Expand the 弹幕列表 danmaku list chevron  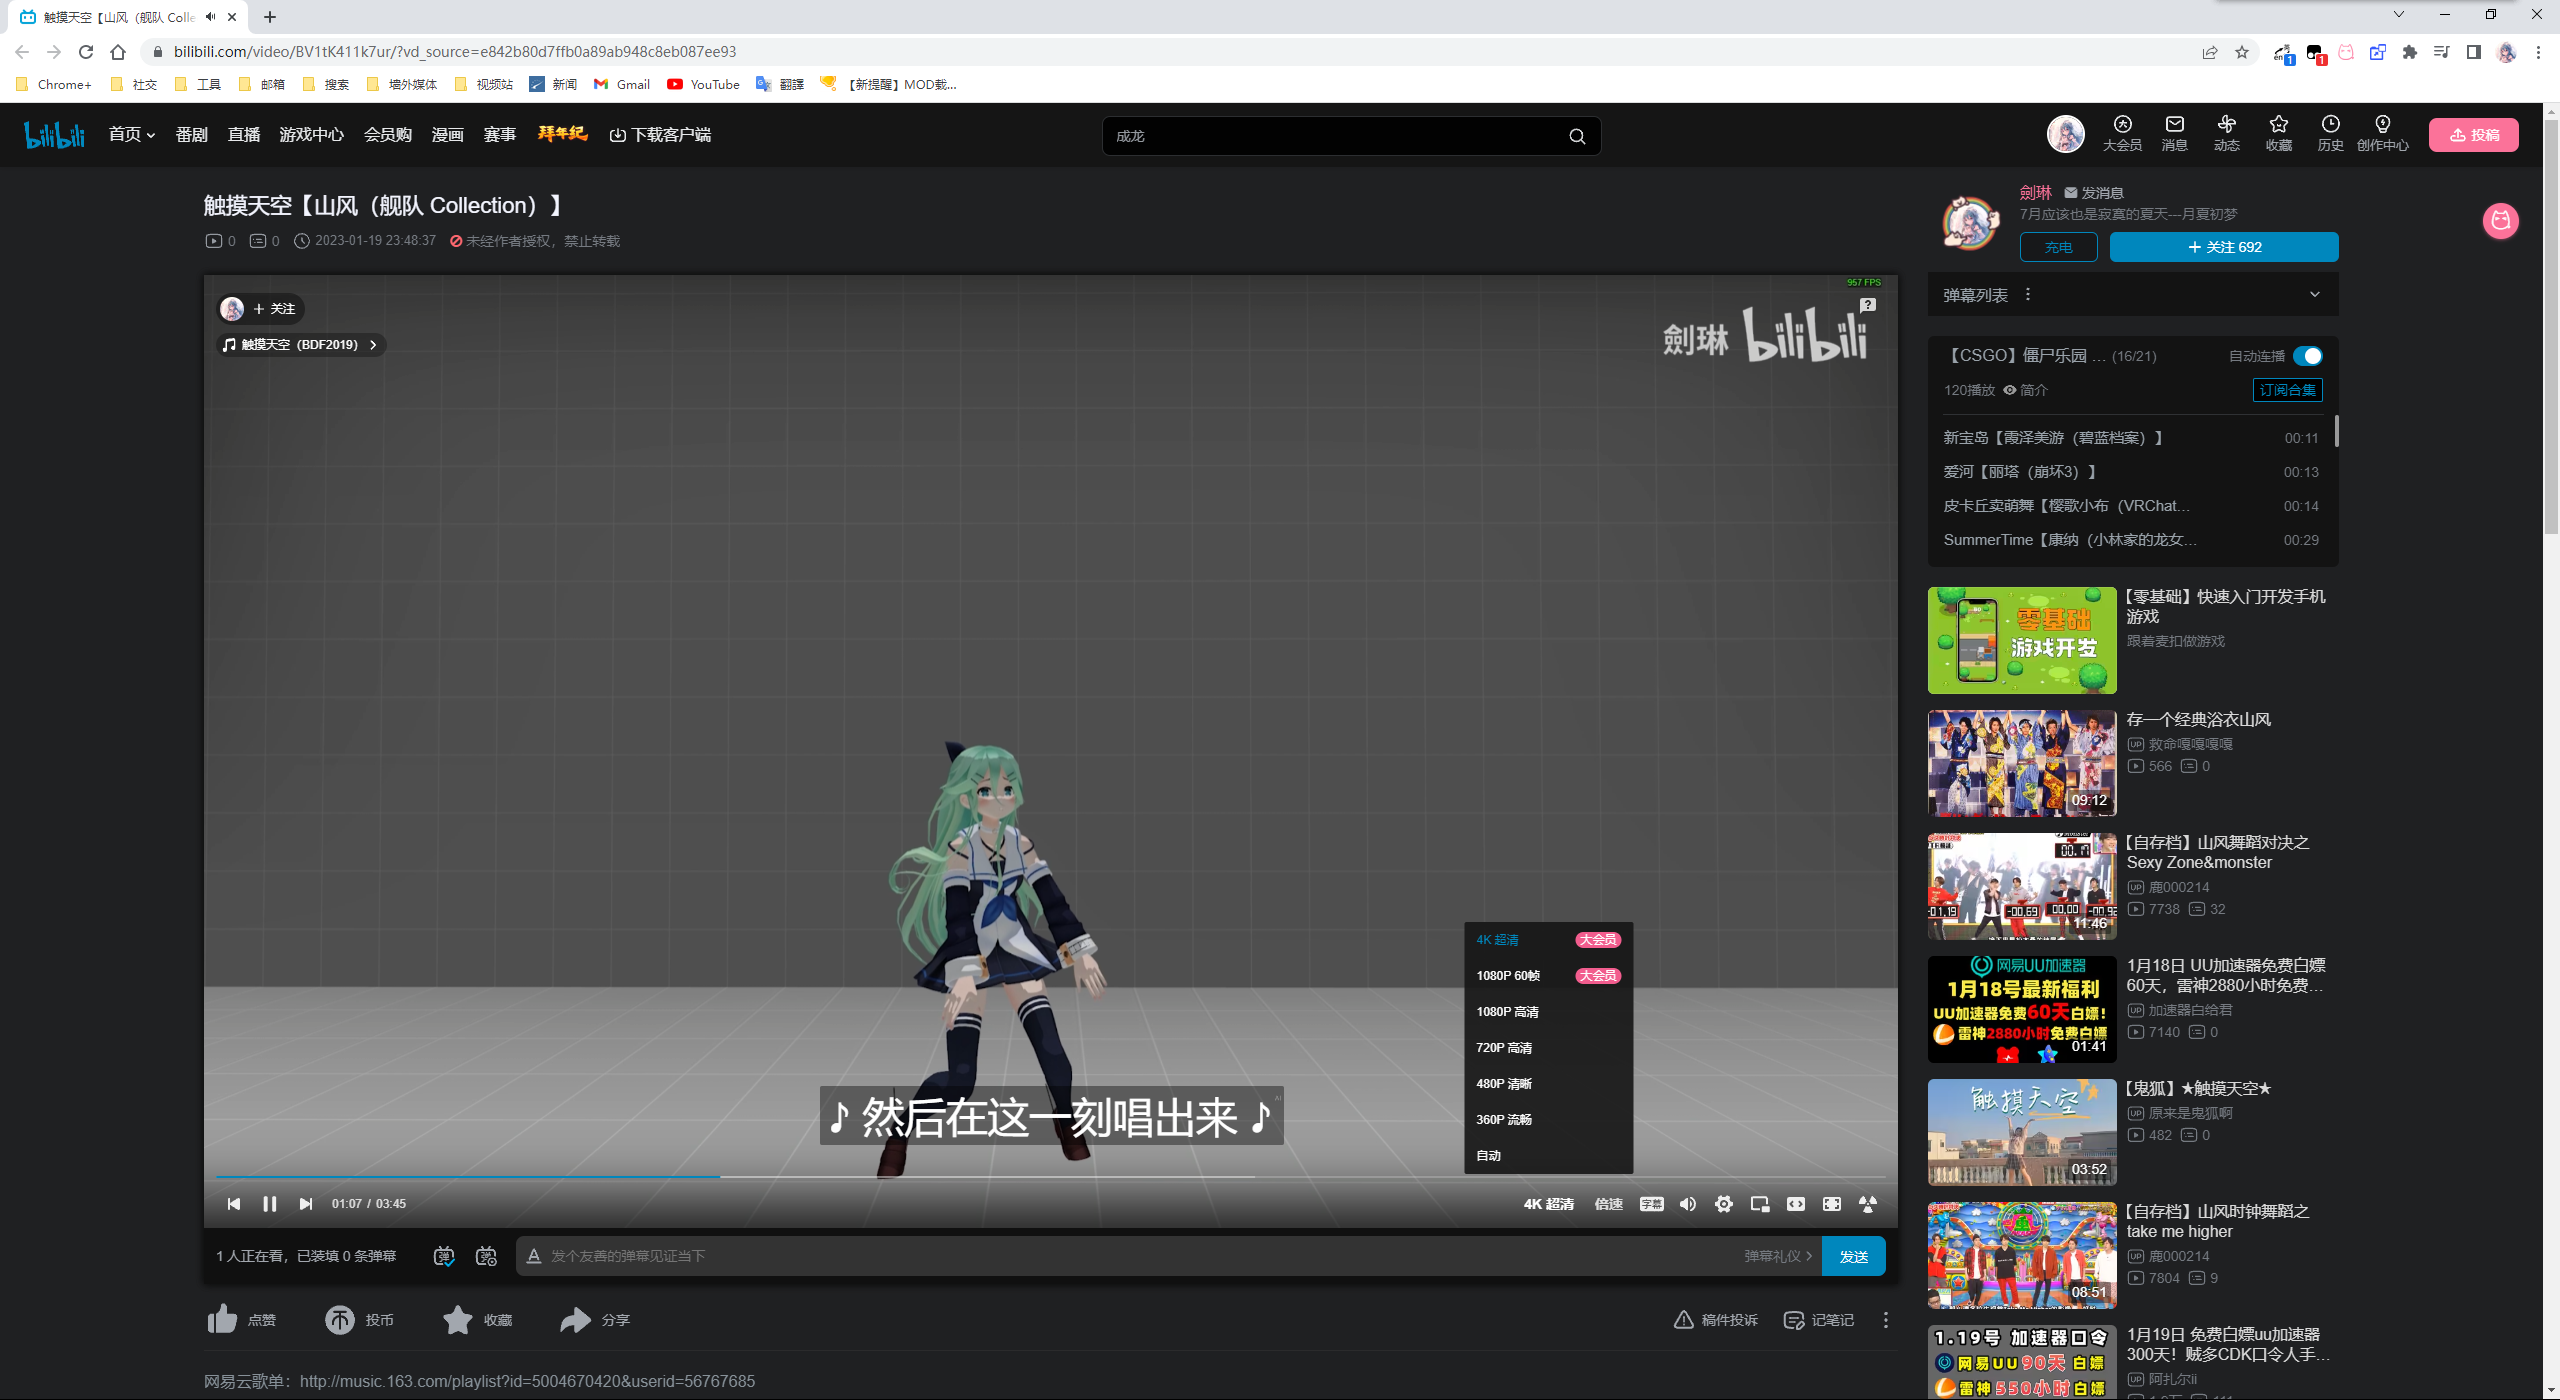point(2315,295)
